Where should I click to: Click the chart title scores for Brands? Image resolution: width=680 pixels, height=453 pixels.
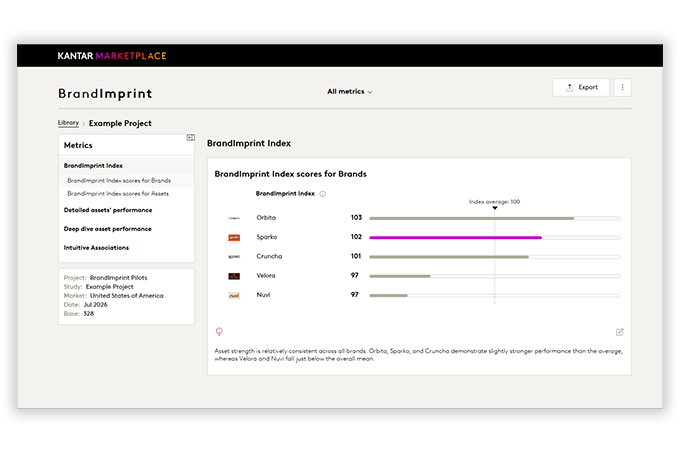[291, 174]
